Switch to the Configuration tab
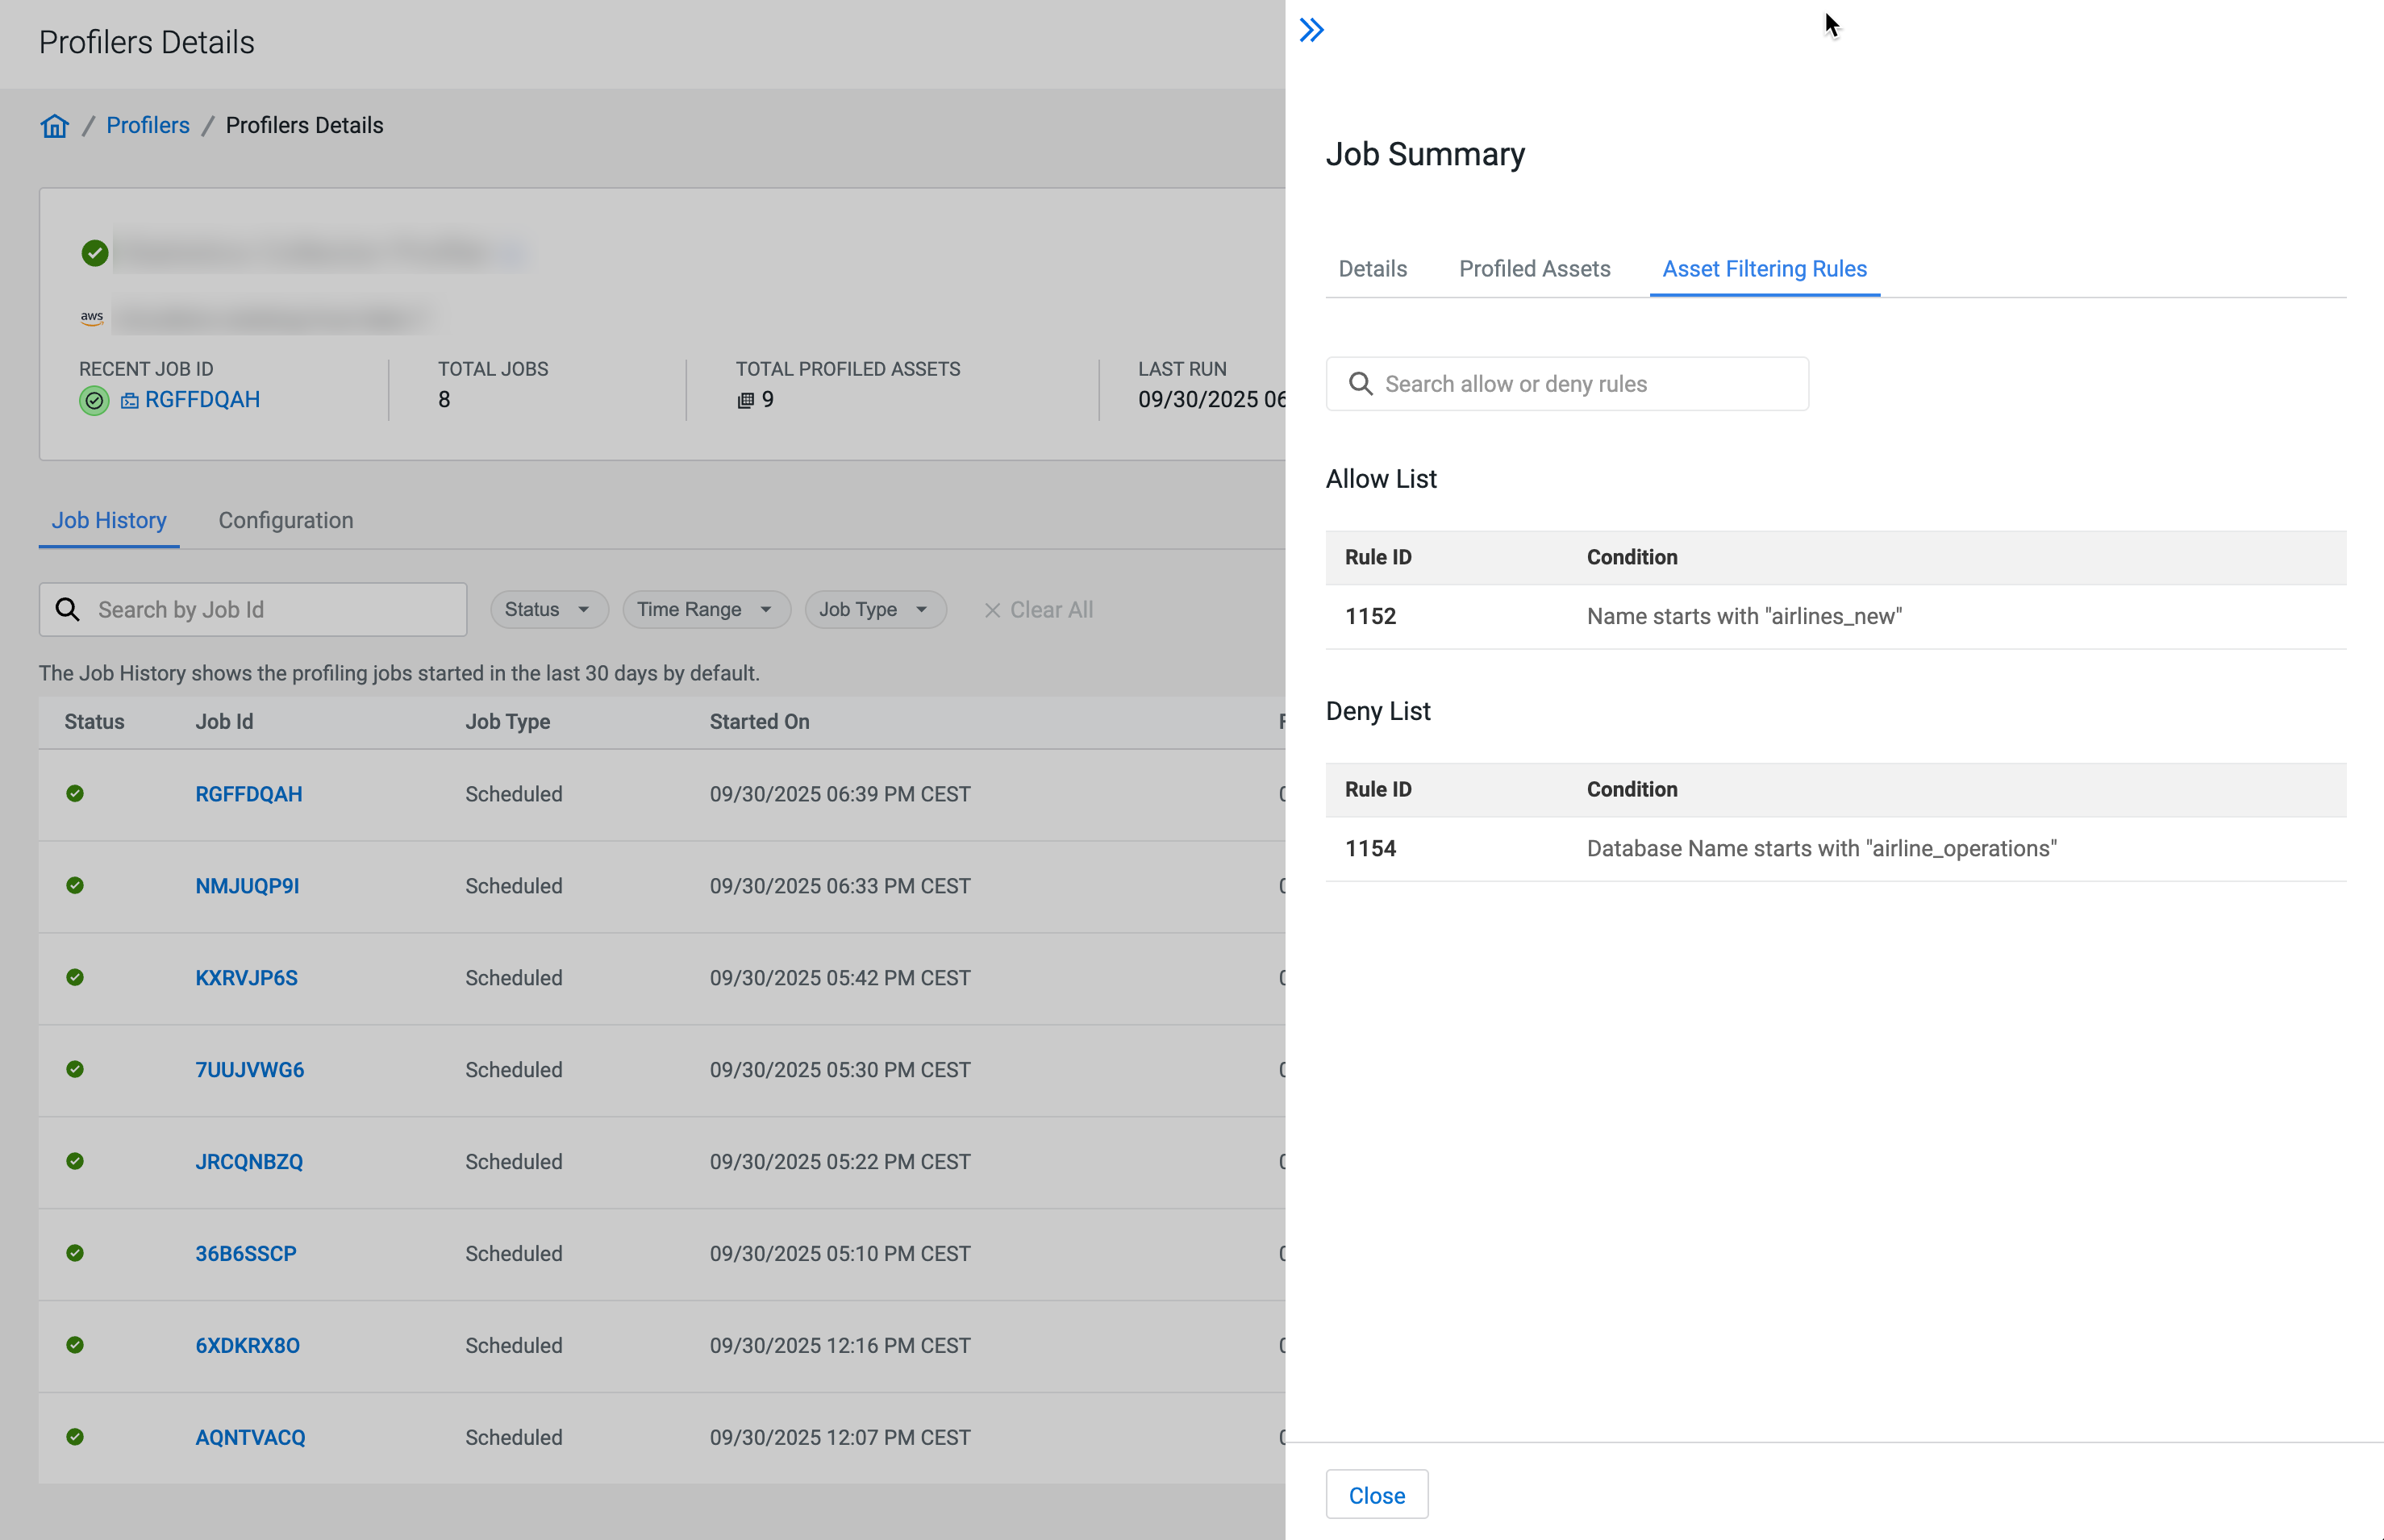This screenshot has height=1540, width=2384. 286,521
